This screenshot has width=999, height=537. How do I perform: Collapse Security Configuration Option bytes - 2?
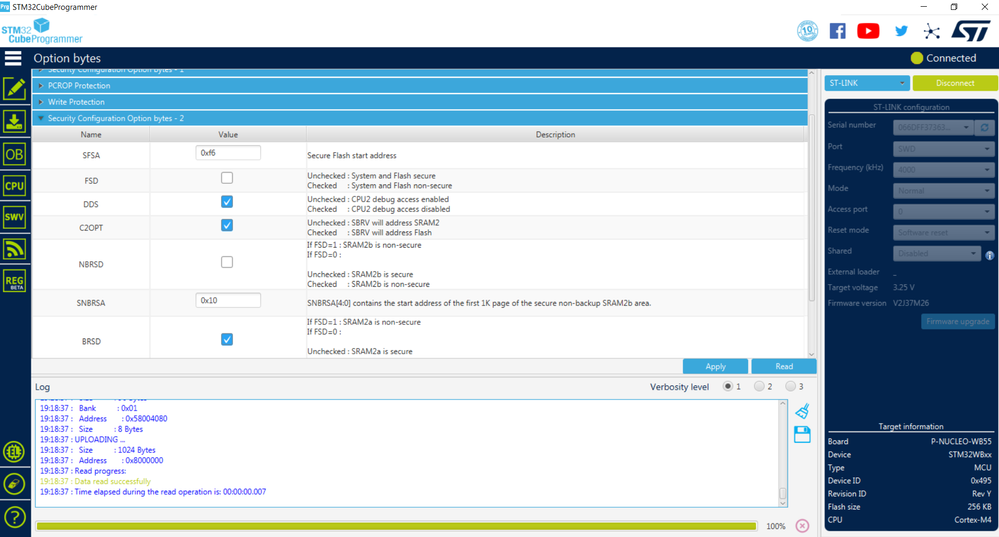click(x=420, y=118)
